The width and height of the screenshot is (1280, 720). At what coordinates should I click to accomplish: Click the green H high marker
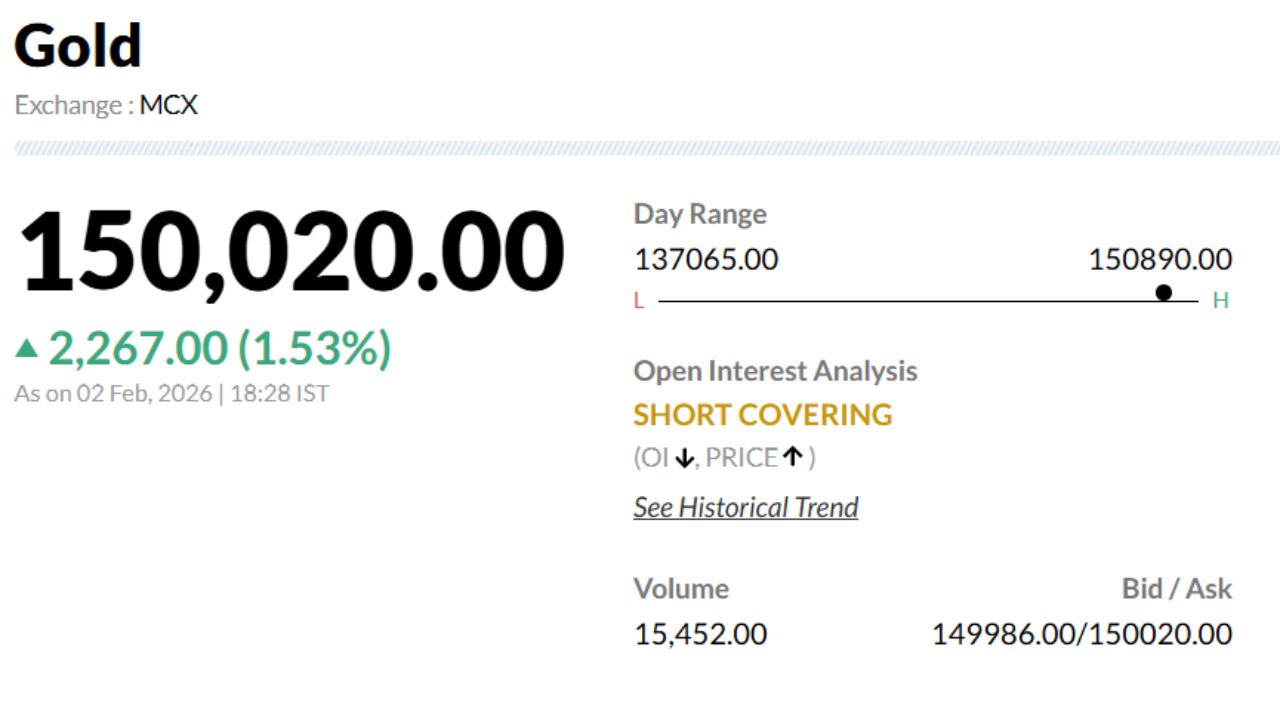pos(1220,301)
